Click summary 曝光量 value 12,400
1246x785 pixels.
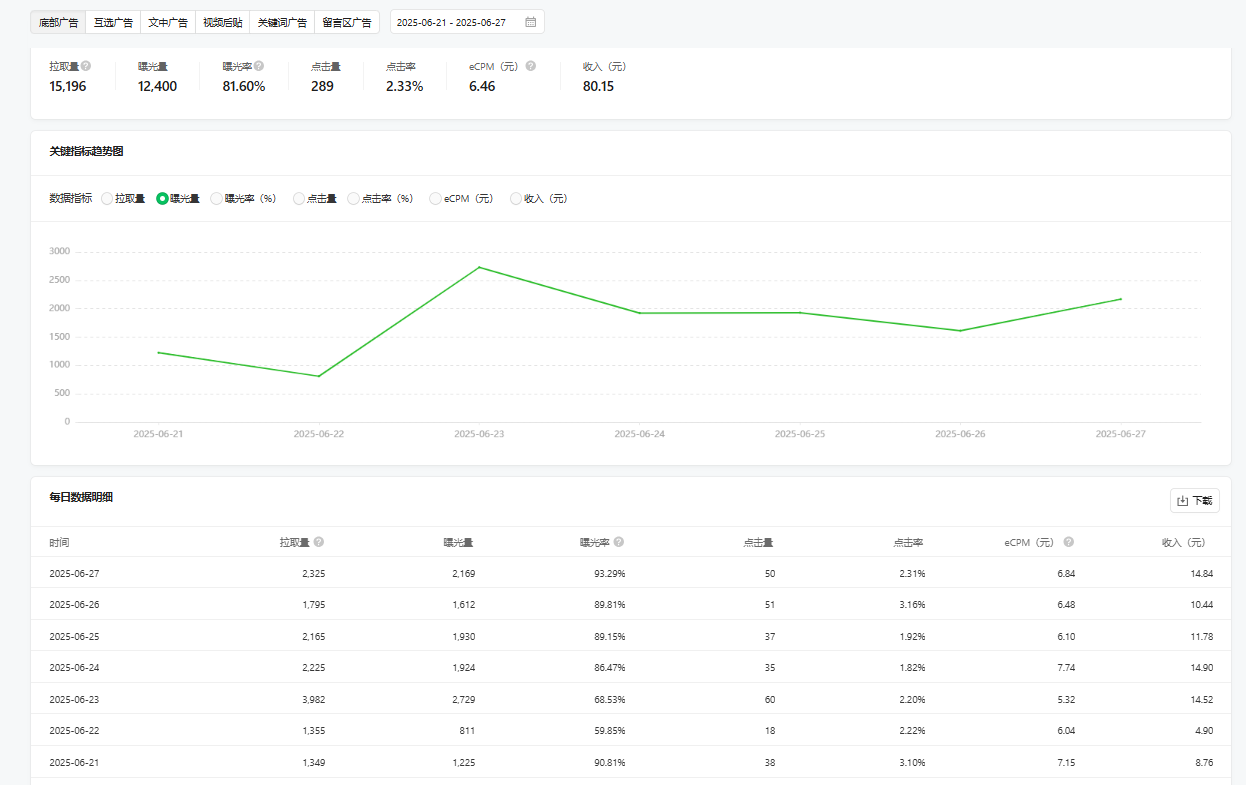click(x=158, y=87)
